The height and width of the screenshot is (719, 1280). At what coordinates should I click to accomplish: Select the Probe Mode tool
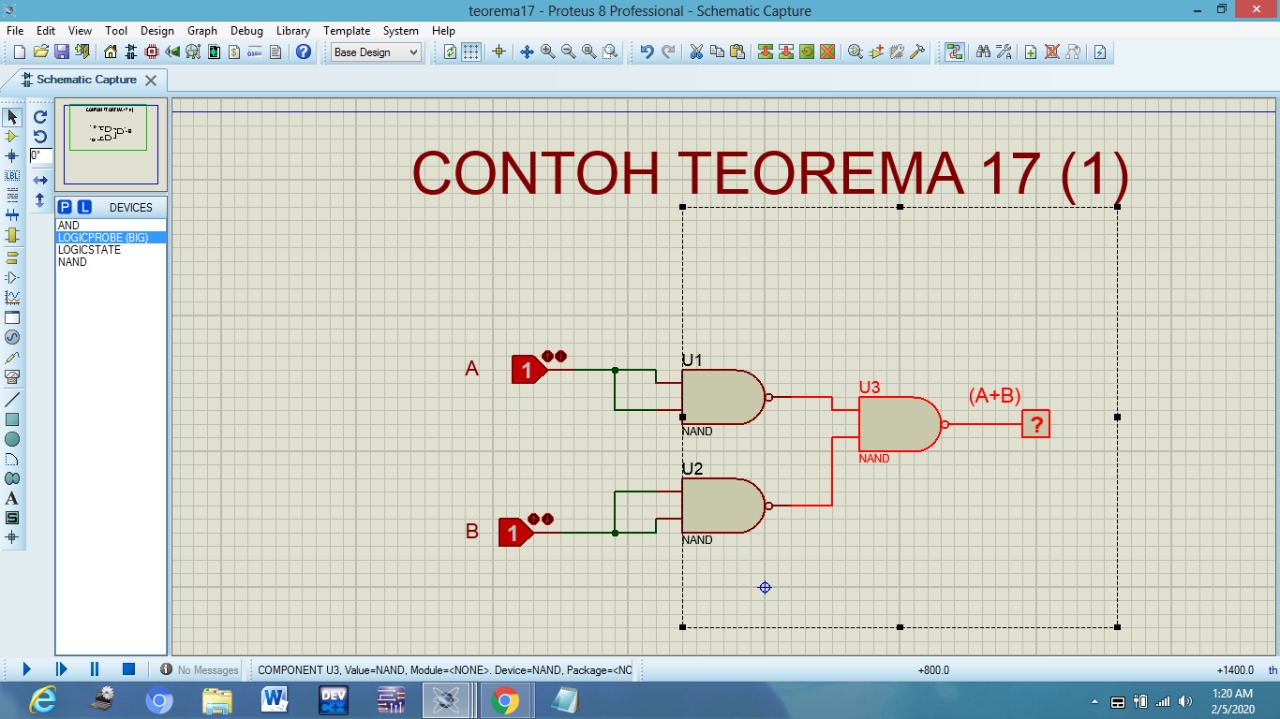pos(12,357)
